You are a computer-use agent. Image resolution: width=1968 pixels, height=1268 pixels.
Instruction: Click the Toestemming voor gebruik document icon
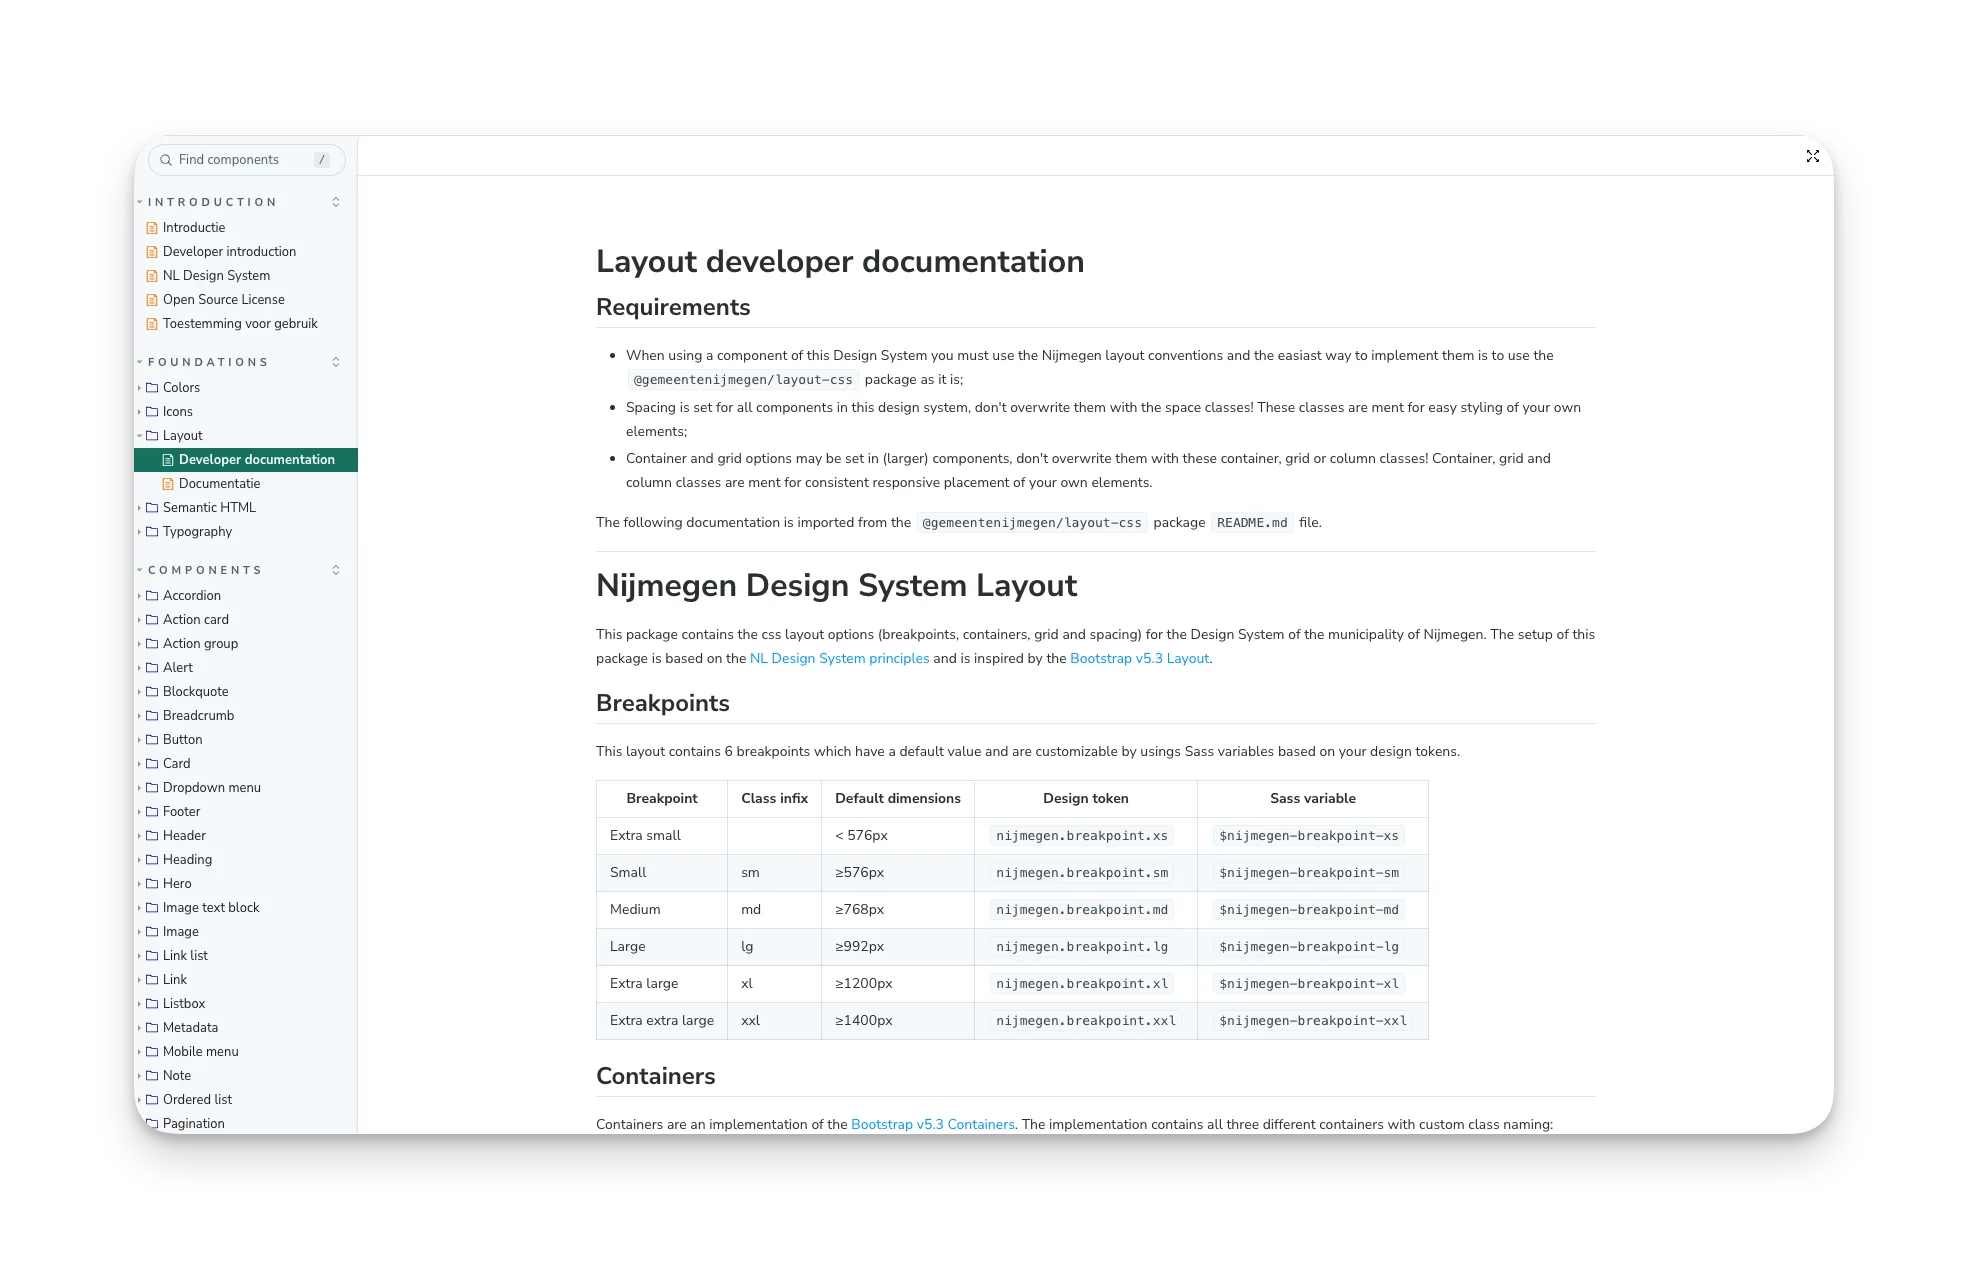(152, 324)
